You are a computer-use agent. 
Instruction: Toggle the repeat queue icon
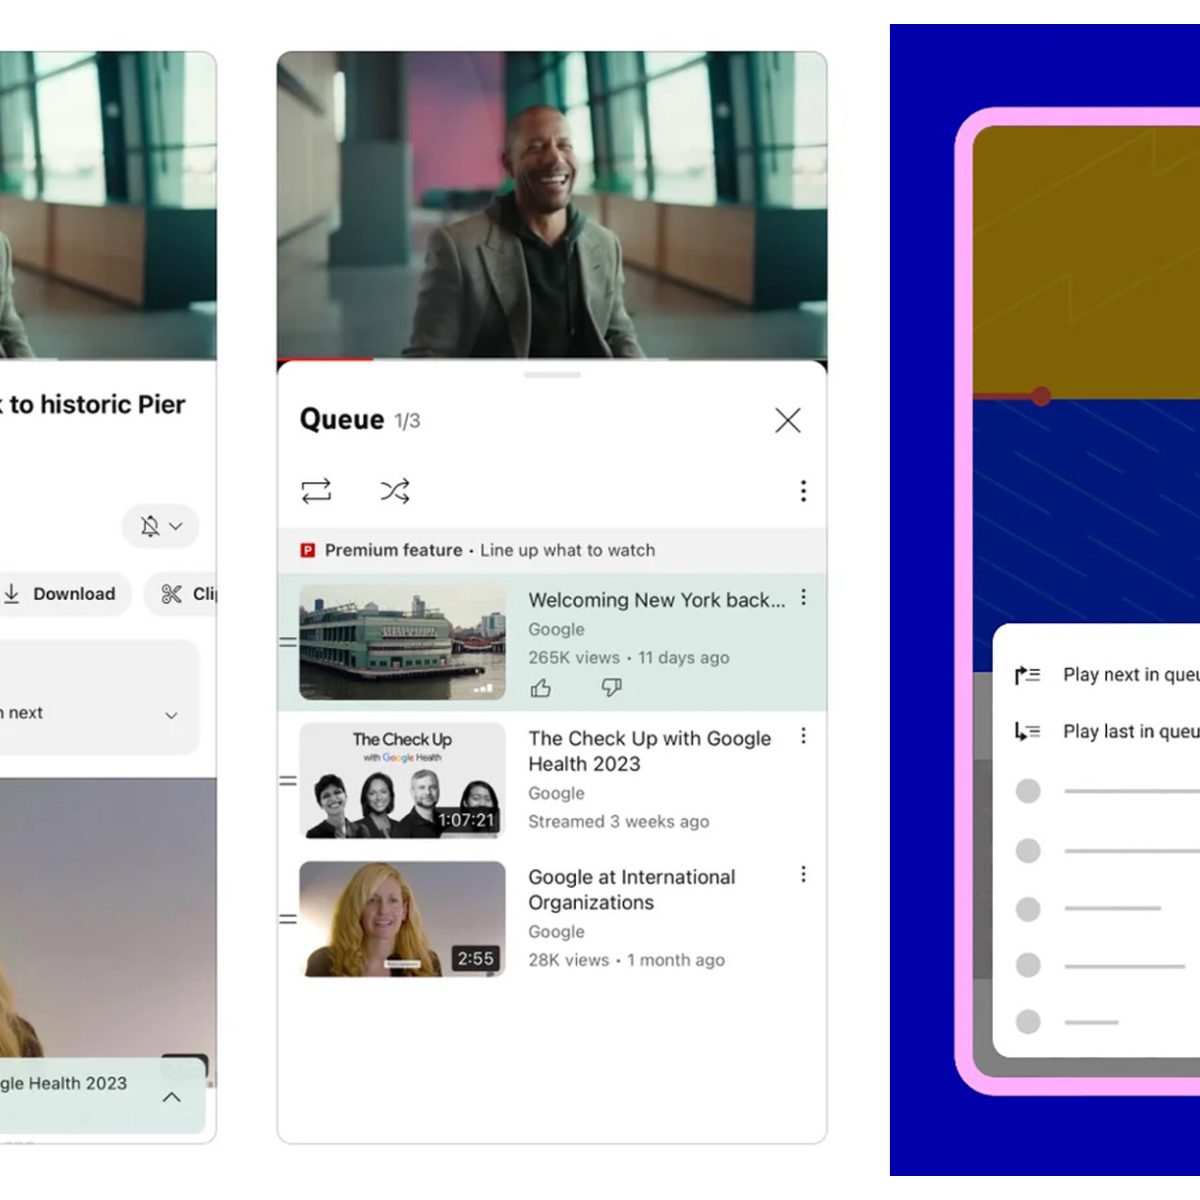[316, 491]
